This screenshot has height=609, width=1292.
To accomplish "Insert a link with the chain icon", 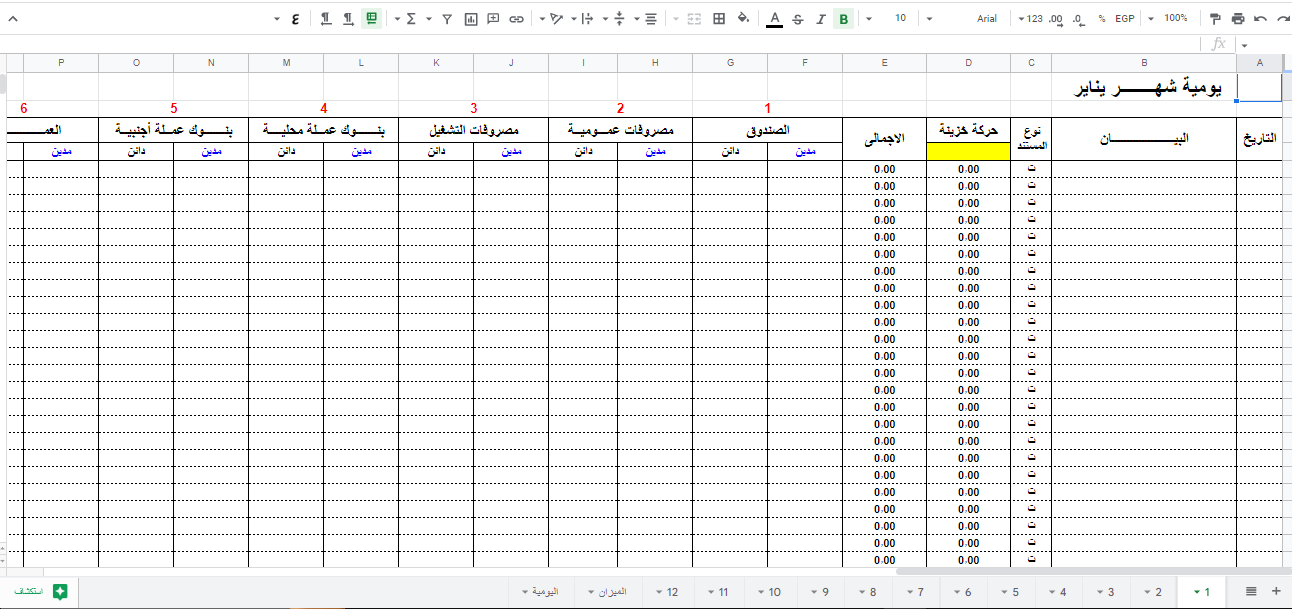I will (x=516, y=18).
